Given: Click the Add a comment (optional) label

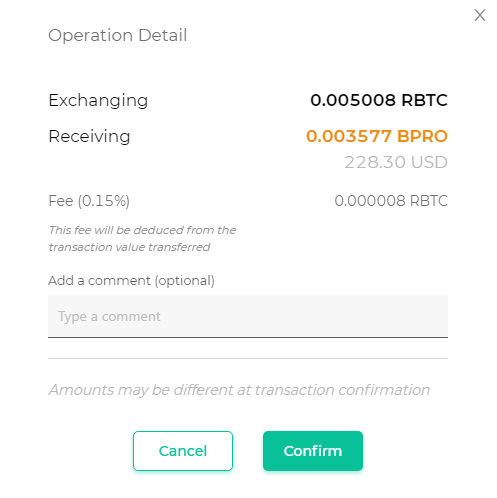Looking at the screenshot, I should [x=131, y=281].
